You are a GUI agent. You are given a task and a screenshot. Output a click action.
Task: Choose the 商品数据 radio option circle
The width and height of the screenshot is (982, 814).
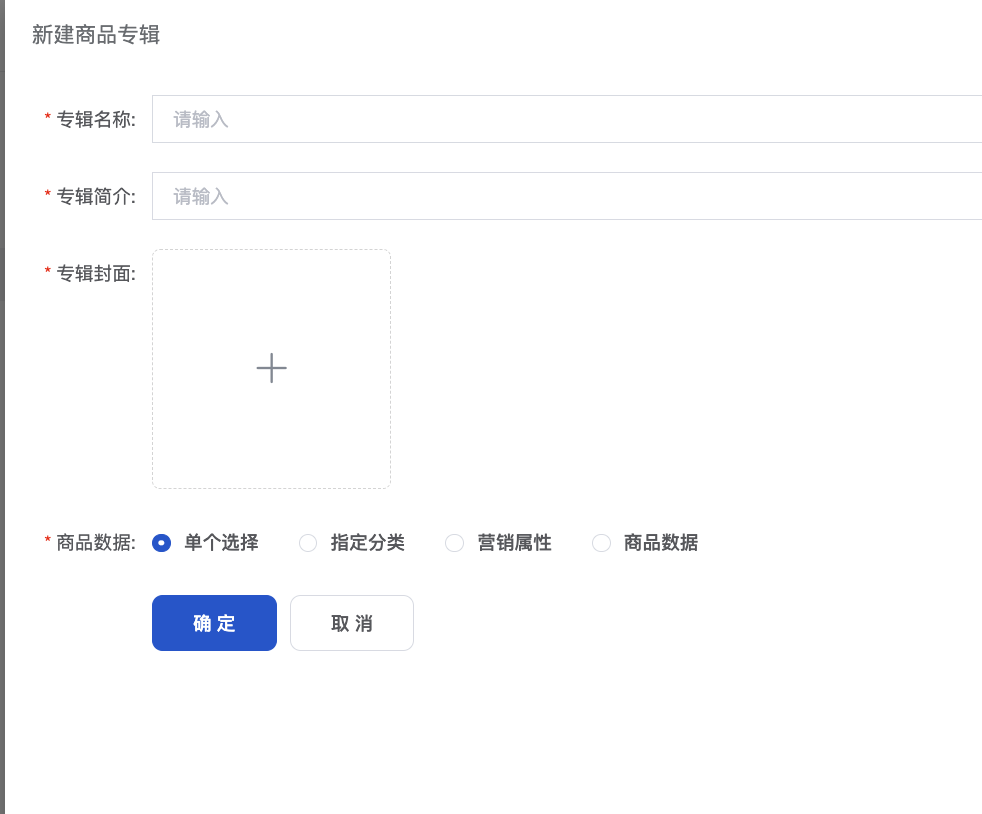tap(601, 543)
